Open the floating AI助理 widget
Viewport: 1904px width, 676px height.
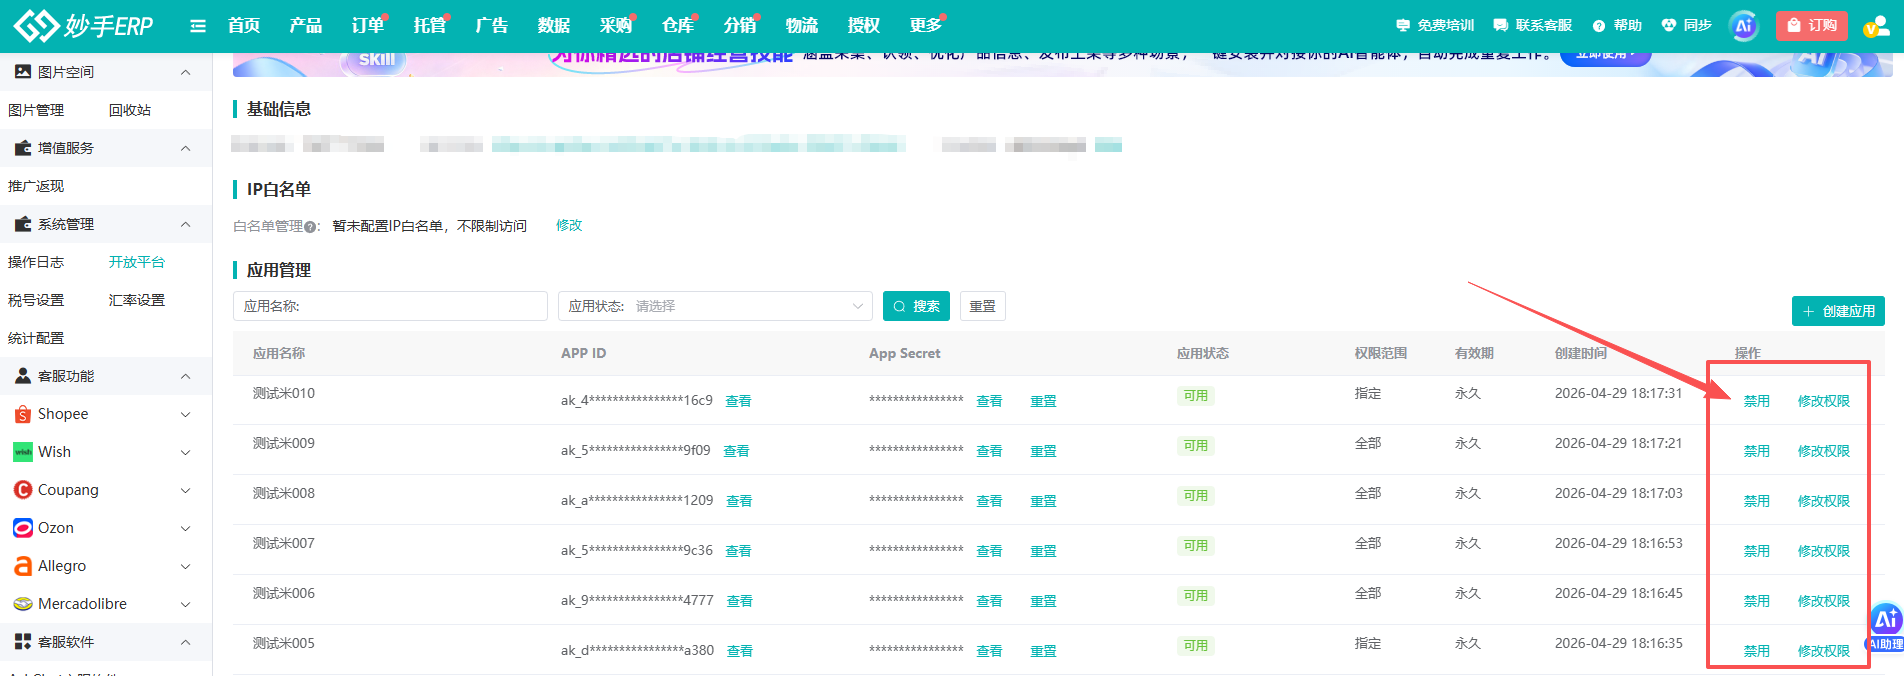(x=1886, y=627)
